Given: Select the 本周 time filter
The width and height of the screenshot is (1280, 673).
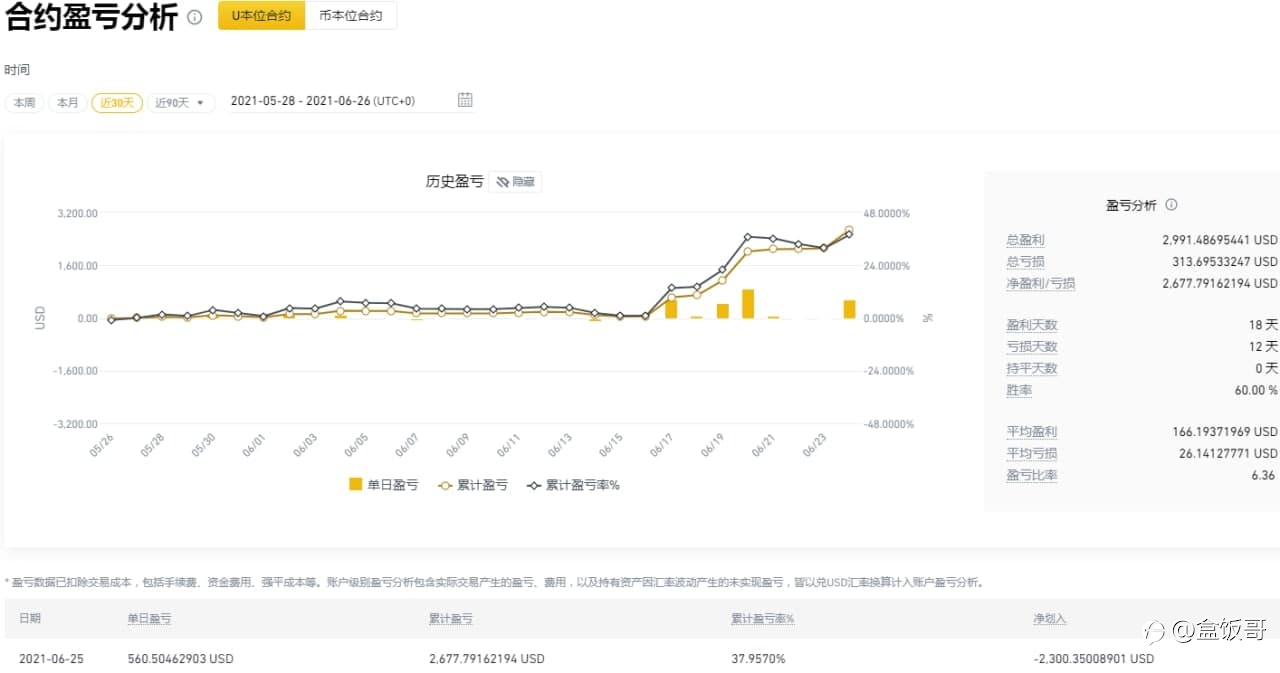Looking at the screenshot, I should [x=23, y=102].
